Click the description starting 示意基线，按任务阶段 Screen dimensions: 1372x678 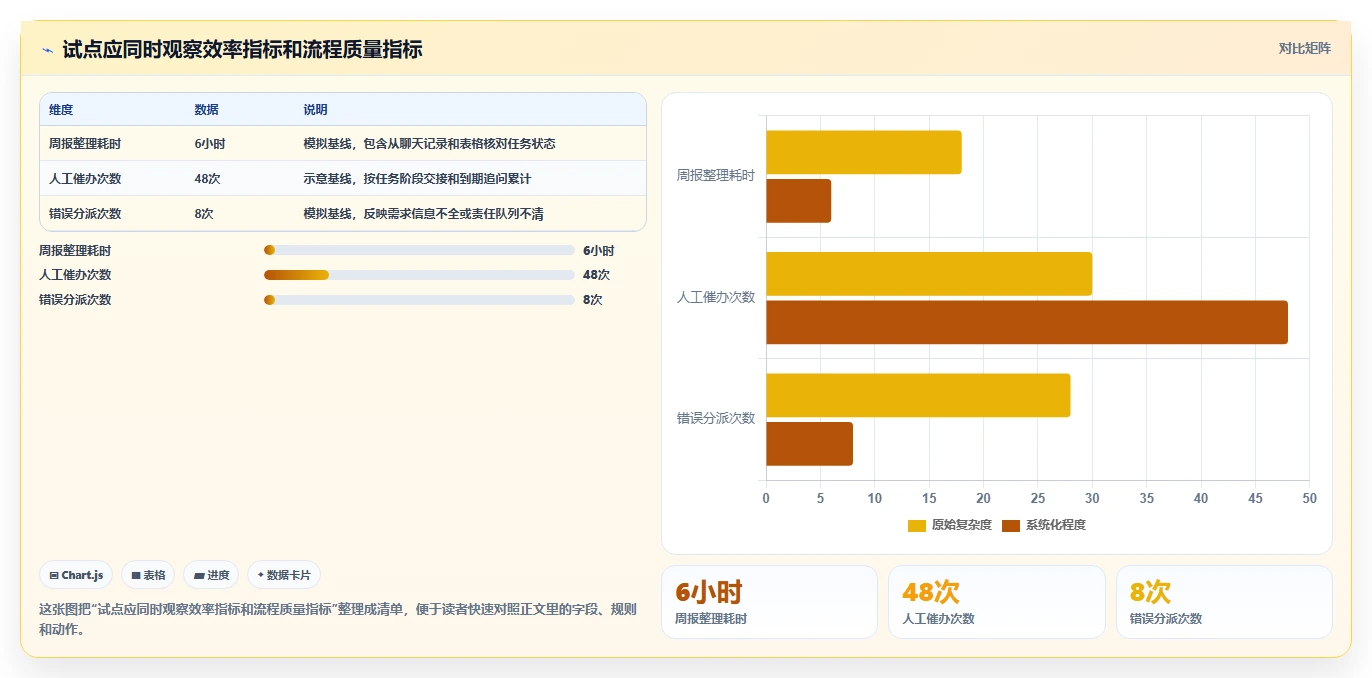[417, 179]
